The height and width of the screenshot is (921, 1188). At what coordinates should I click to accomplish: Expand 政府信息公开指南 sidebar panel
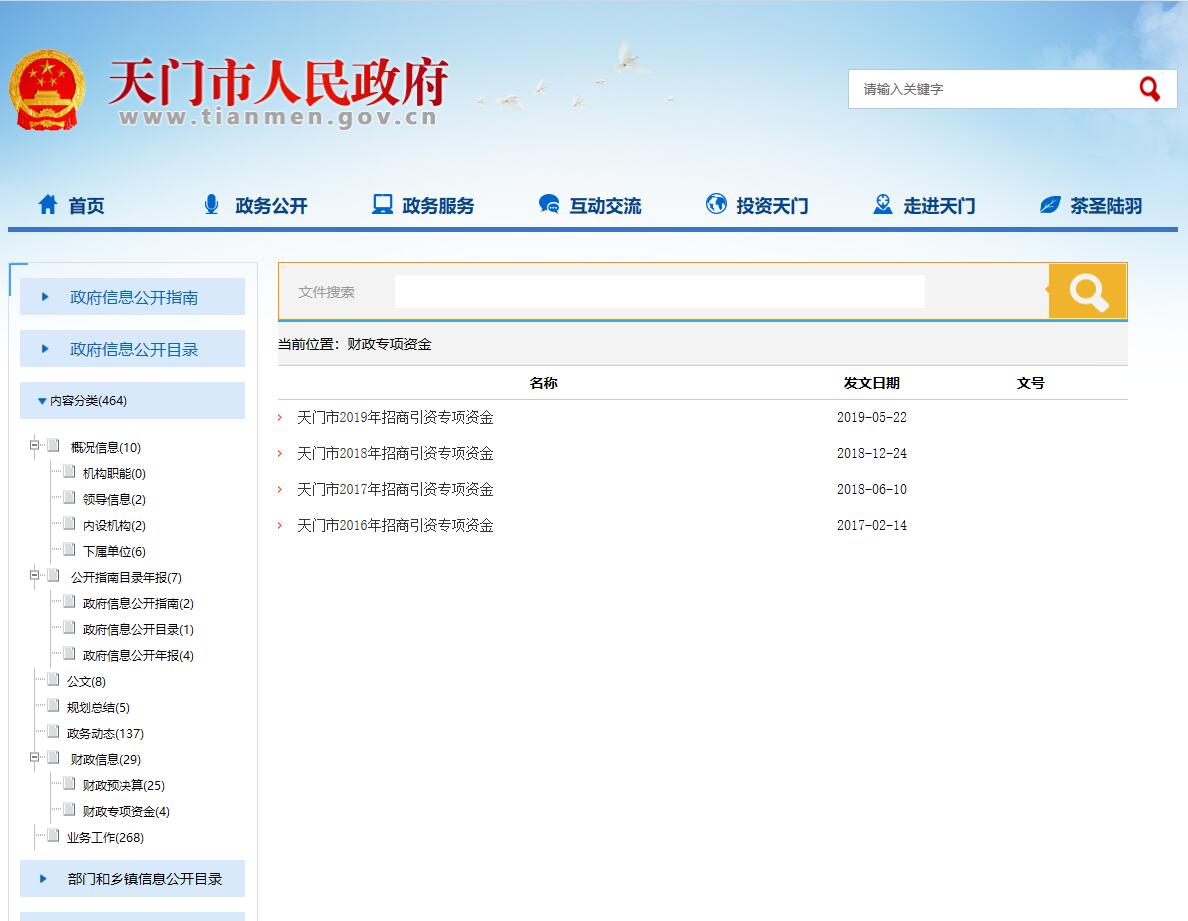point(132,297)
